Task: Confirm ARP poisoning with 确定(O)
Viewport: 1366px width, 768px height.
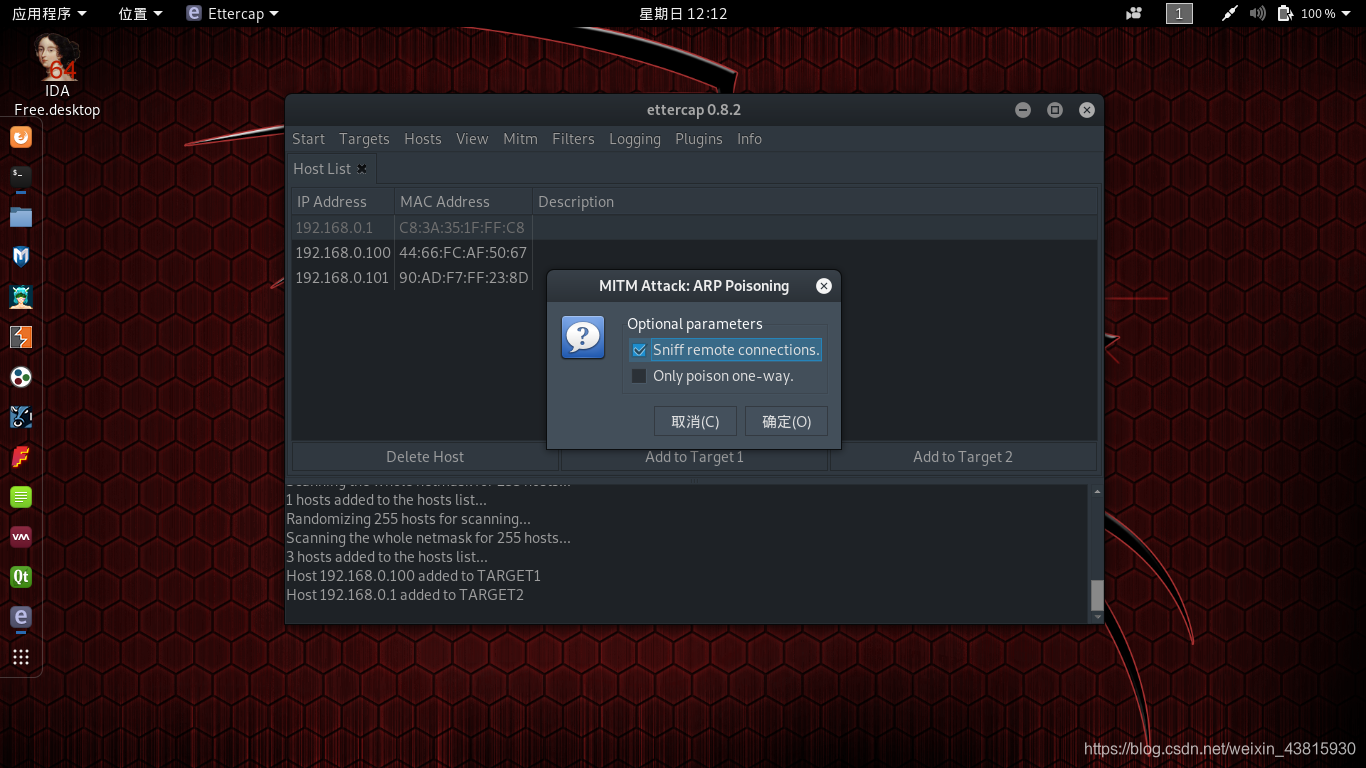Action: tap(786, 421)
